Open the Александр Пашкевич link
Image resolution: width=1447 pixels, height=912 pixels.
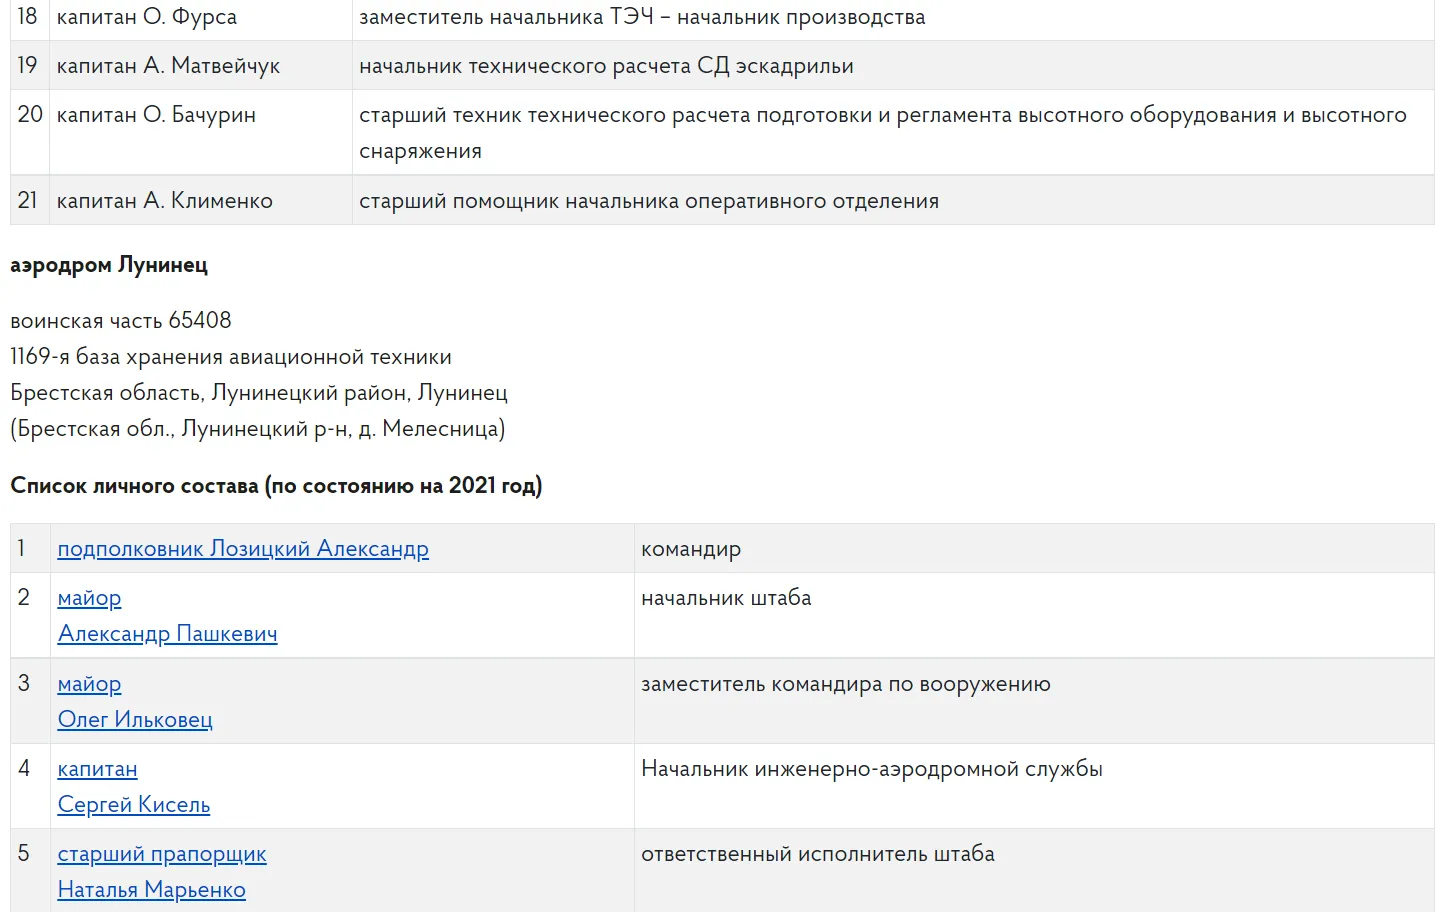pos(167,634)
